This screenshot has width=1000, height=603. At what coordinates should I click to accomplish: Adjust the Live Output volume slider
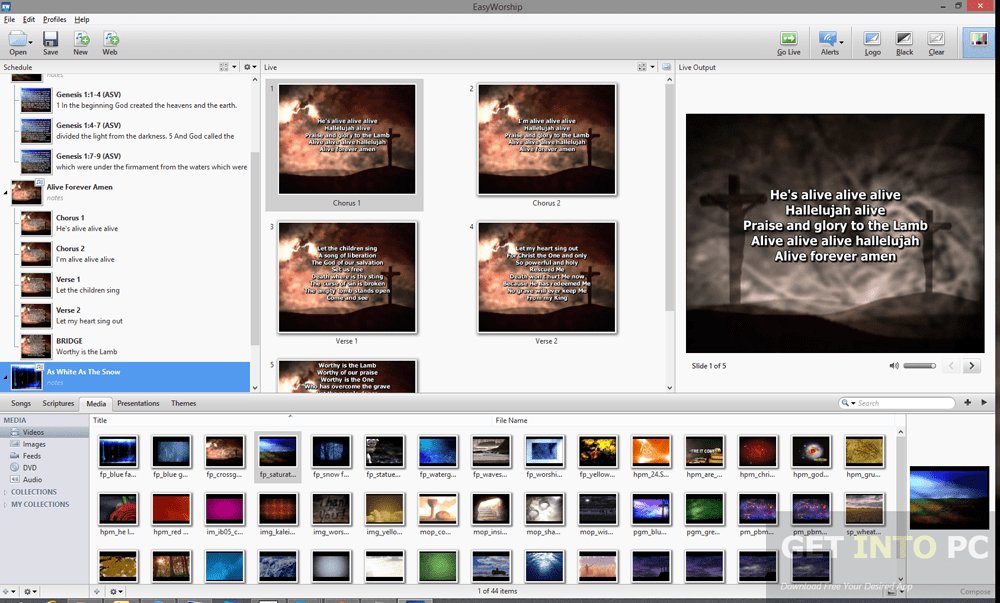pyautogui.click(x=919, y=366)
